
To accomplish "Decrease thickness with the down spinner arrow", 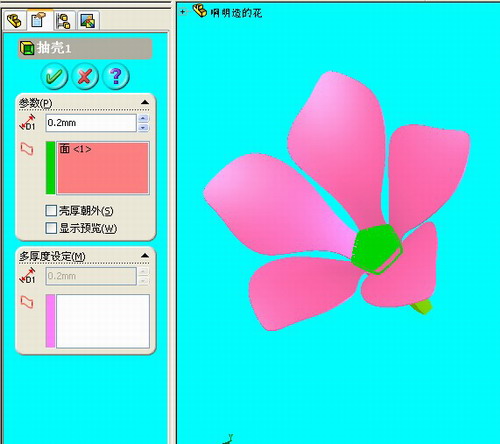I will click(x=143, y=127).
